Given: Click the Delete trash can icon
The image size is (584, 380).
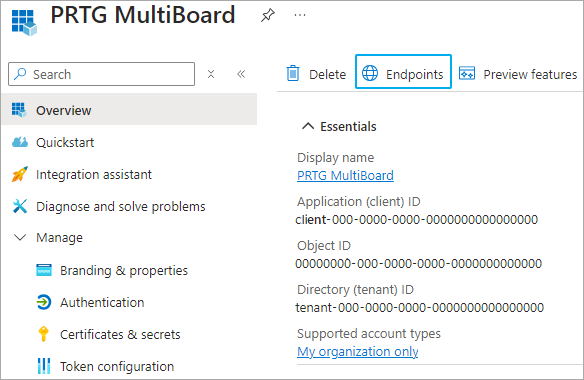Looking at the screenshot, I should coord(293,73).
